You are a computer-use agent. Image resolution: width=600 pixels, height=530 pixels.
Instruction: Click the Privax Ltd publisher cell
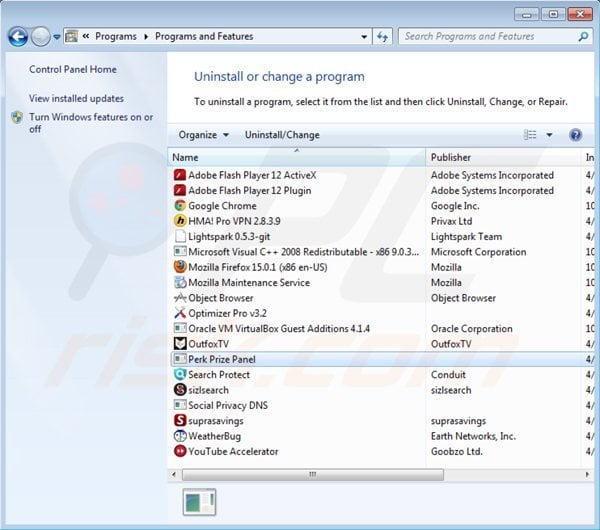click(452, 221)
